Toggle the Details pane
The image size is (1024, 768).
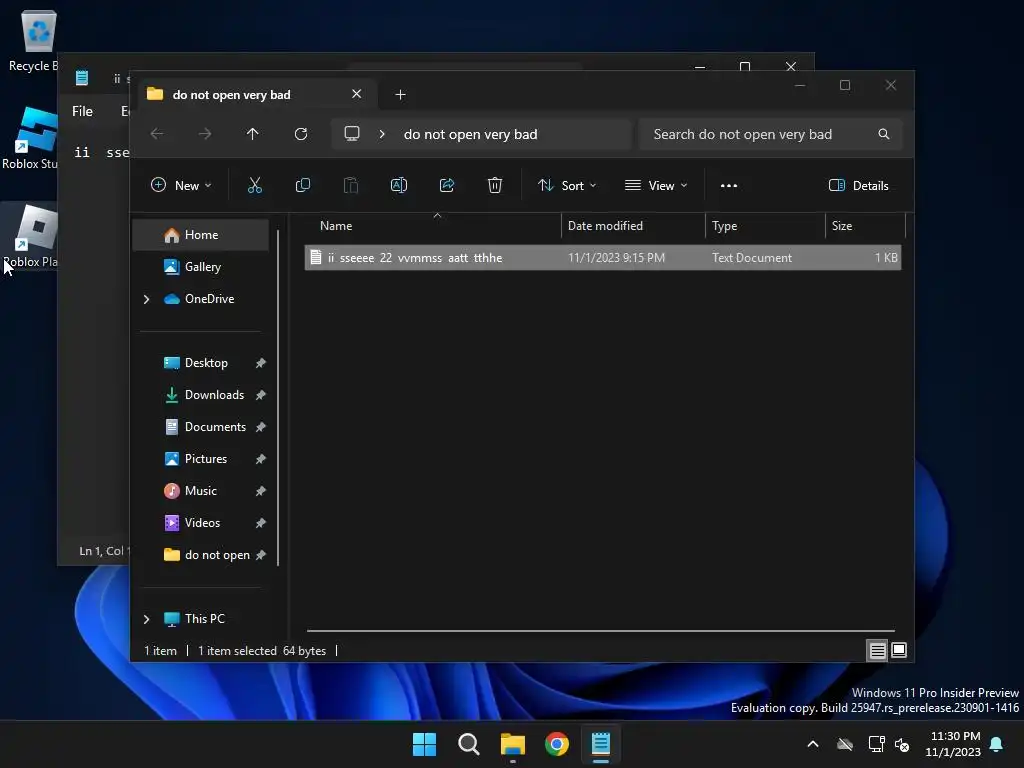pos(859,185)
